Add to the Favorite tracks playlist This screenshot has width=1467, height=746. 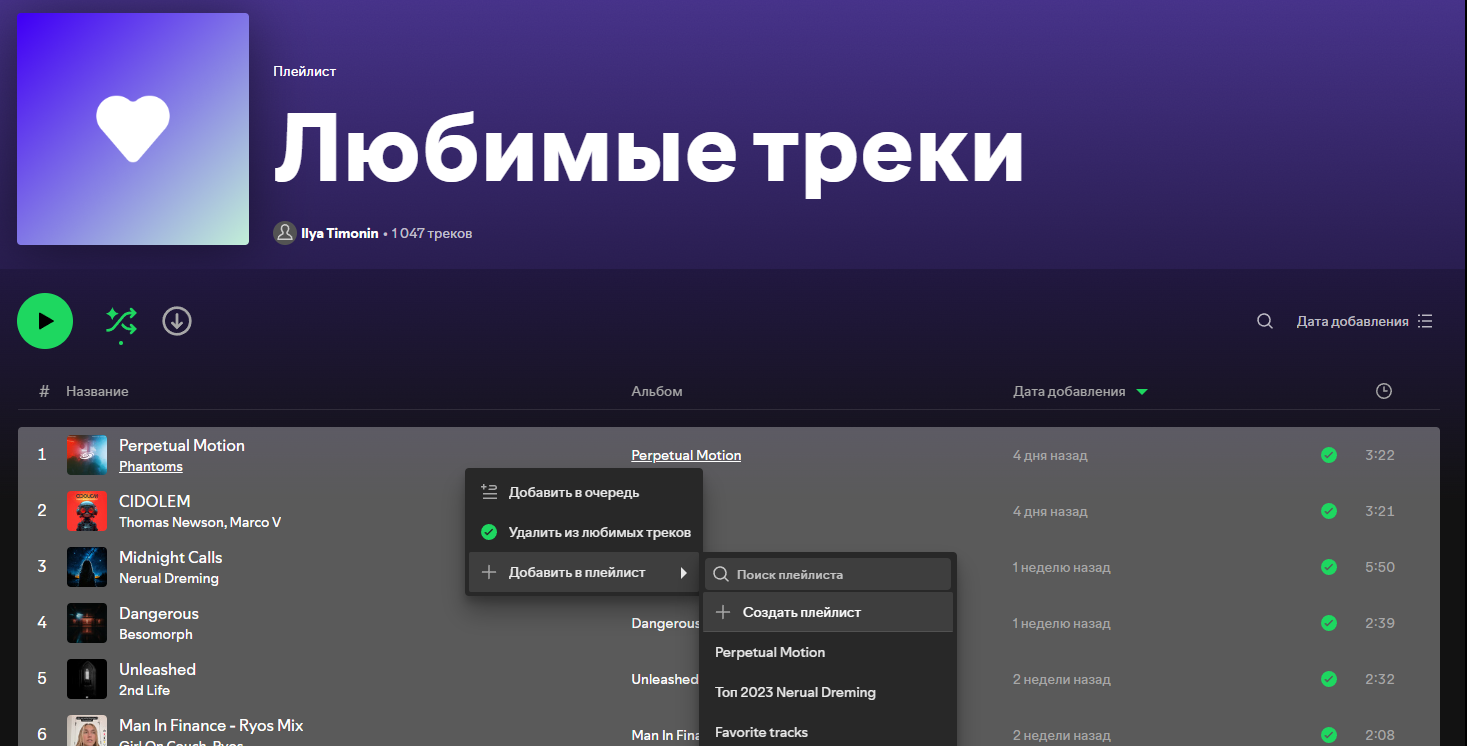(x=828, y=732)
